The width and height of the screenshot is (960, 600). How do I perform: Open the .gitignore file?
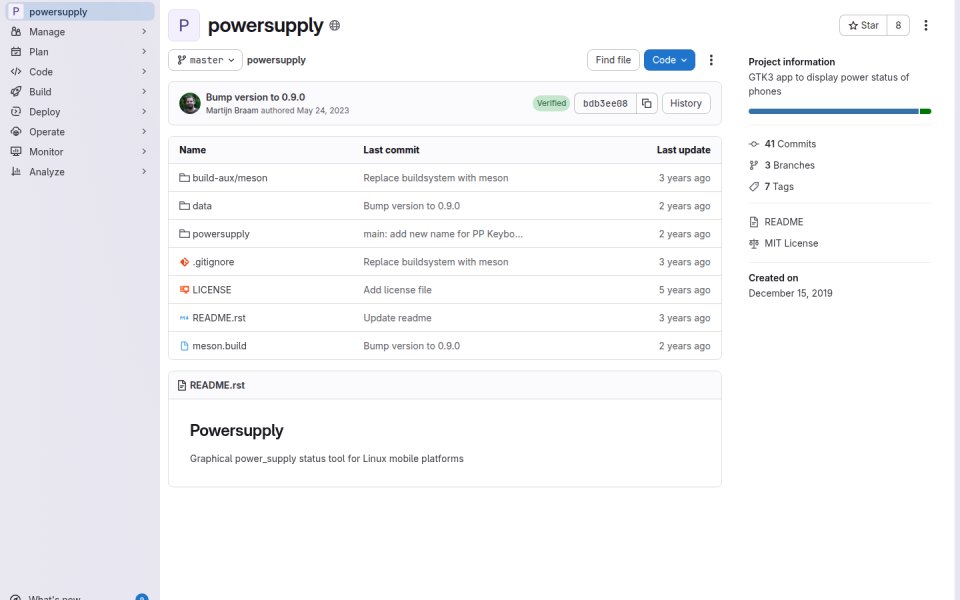(x=213, y=262)
